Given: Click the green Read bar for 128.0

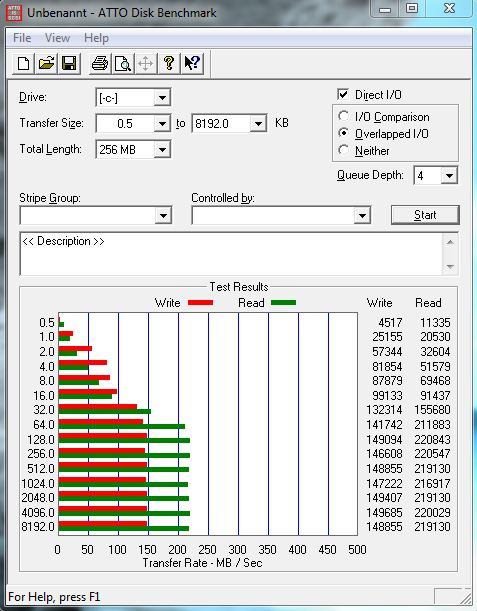Looking at the screenshot, I should (124, 440).
